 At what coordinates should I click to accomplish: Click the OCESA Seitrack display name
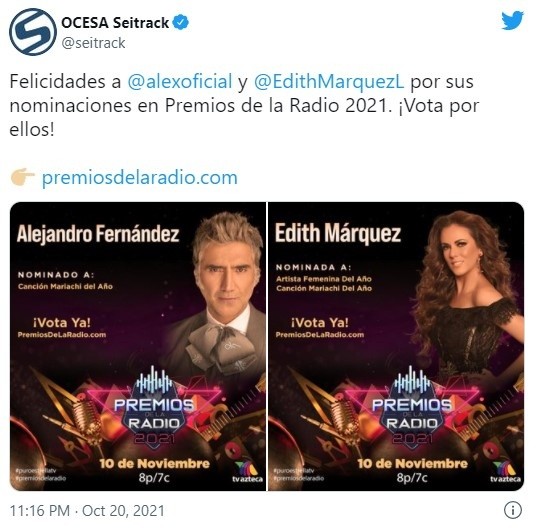pos(115,23)
